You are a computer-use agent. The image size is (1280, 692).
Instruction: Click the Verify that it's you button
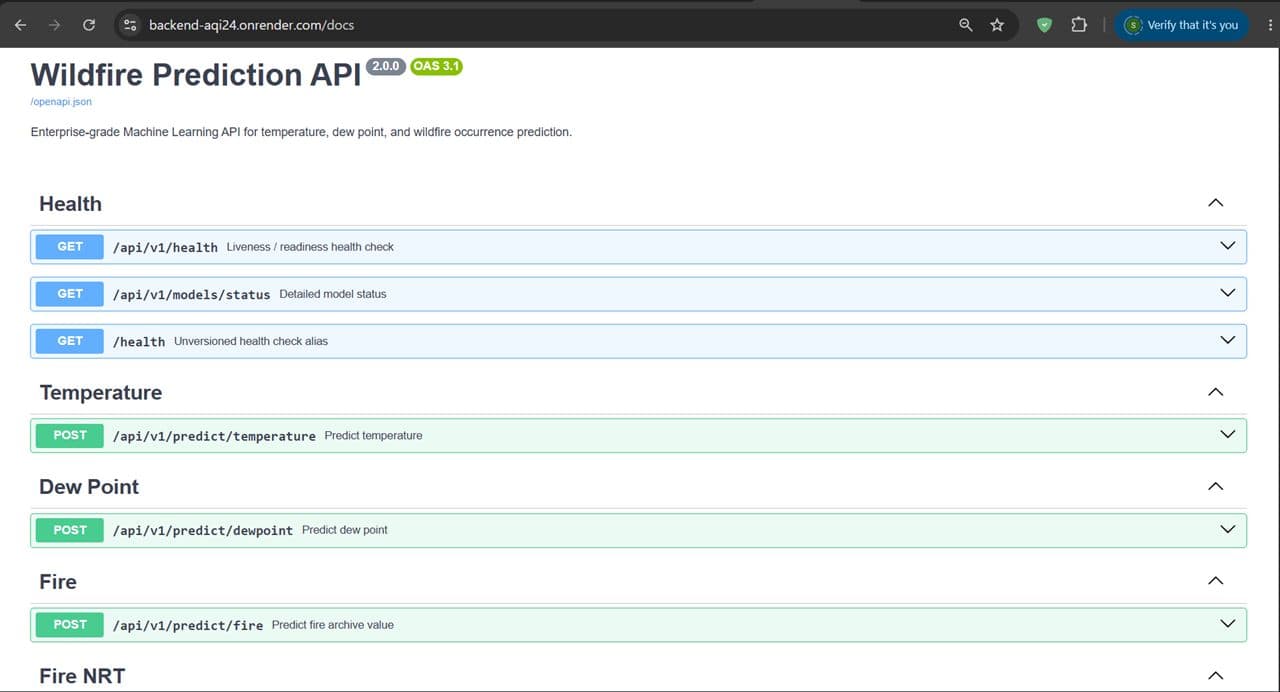(1182, 25)
